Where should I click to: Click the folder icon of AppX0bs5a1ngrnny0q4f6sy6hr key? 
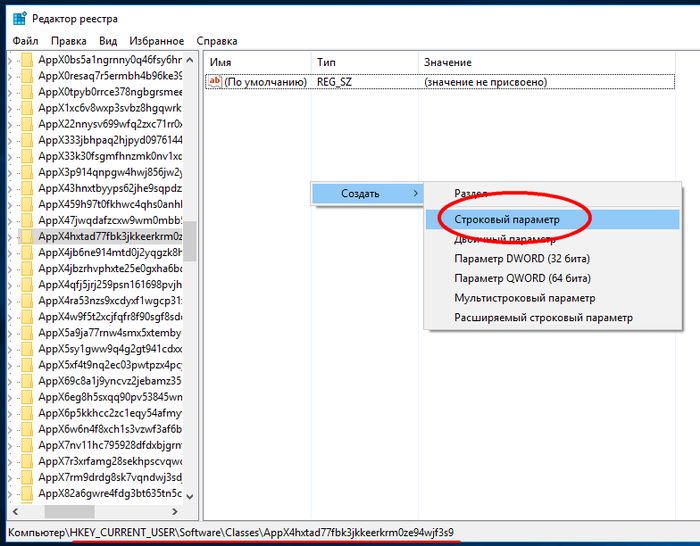pyautogui.click(x=26, y=60)
